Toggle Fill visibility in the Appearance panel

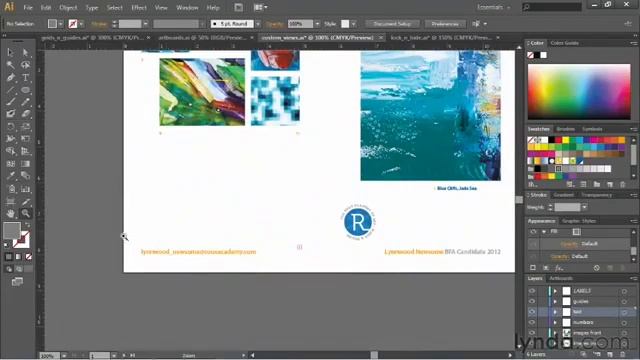pyautogui.click(x=533, y=231)
